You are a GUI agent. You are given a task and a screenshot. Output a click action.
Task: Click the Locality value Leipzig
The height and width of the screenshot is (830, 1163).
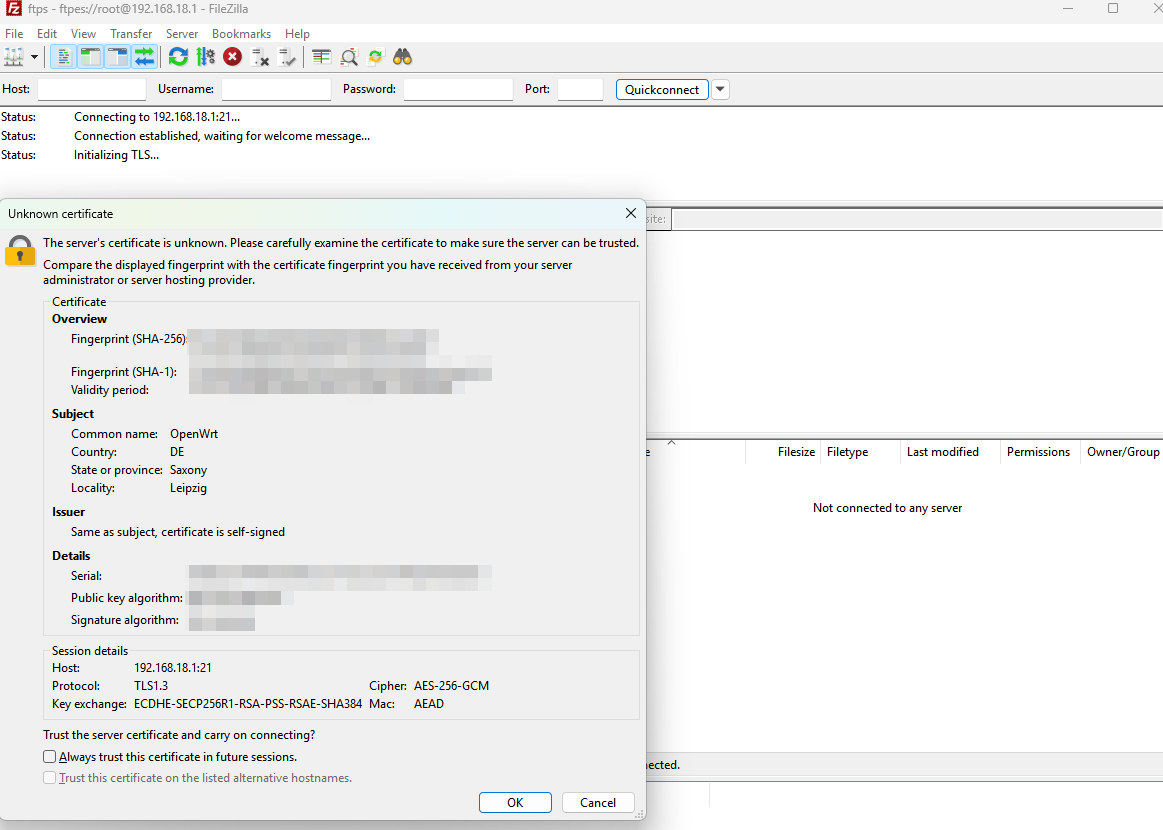point(188,488)
